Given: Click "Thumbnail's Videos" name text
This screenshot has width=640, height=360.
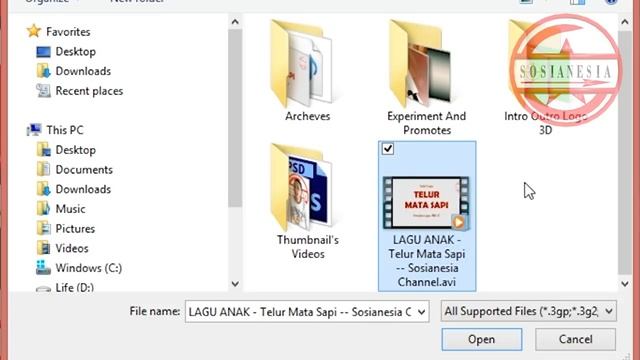Looking at the screenshot, I should (308, 247).
